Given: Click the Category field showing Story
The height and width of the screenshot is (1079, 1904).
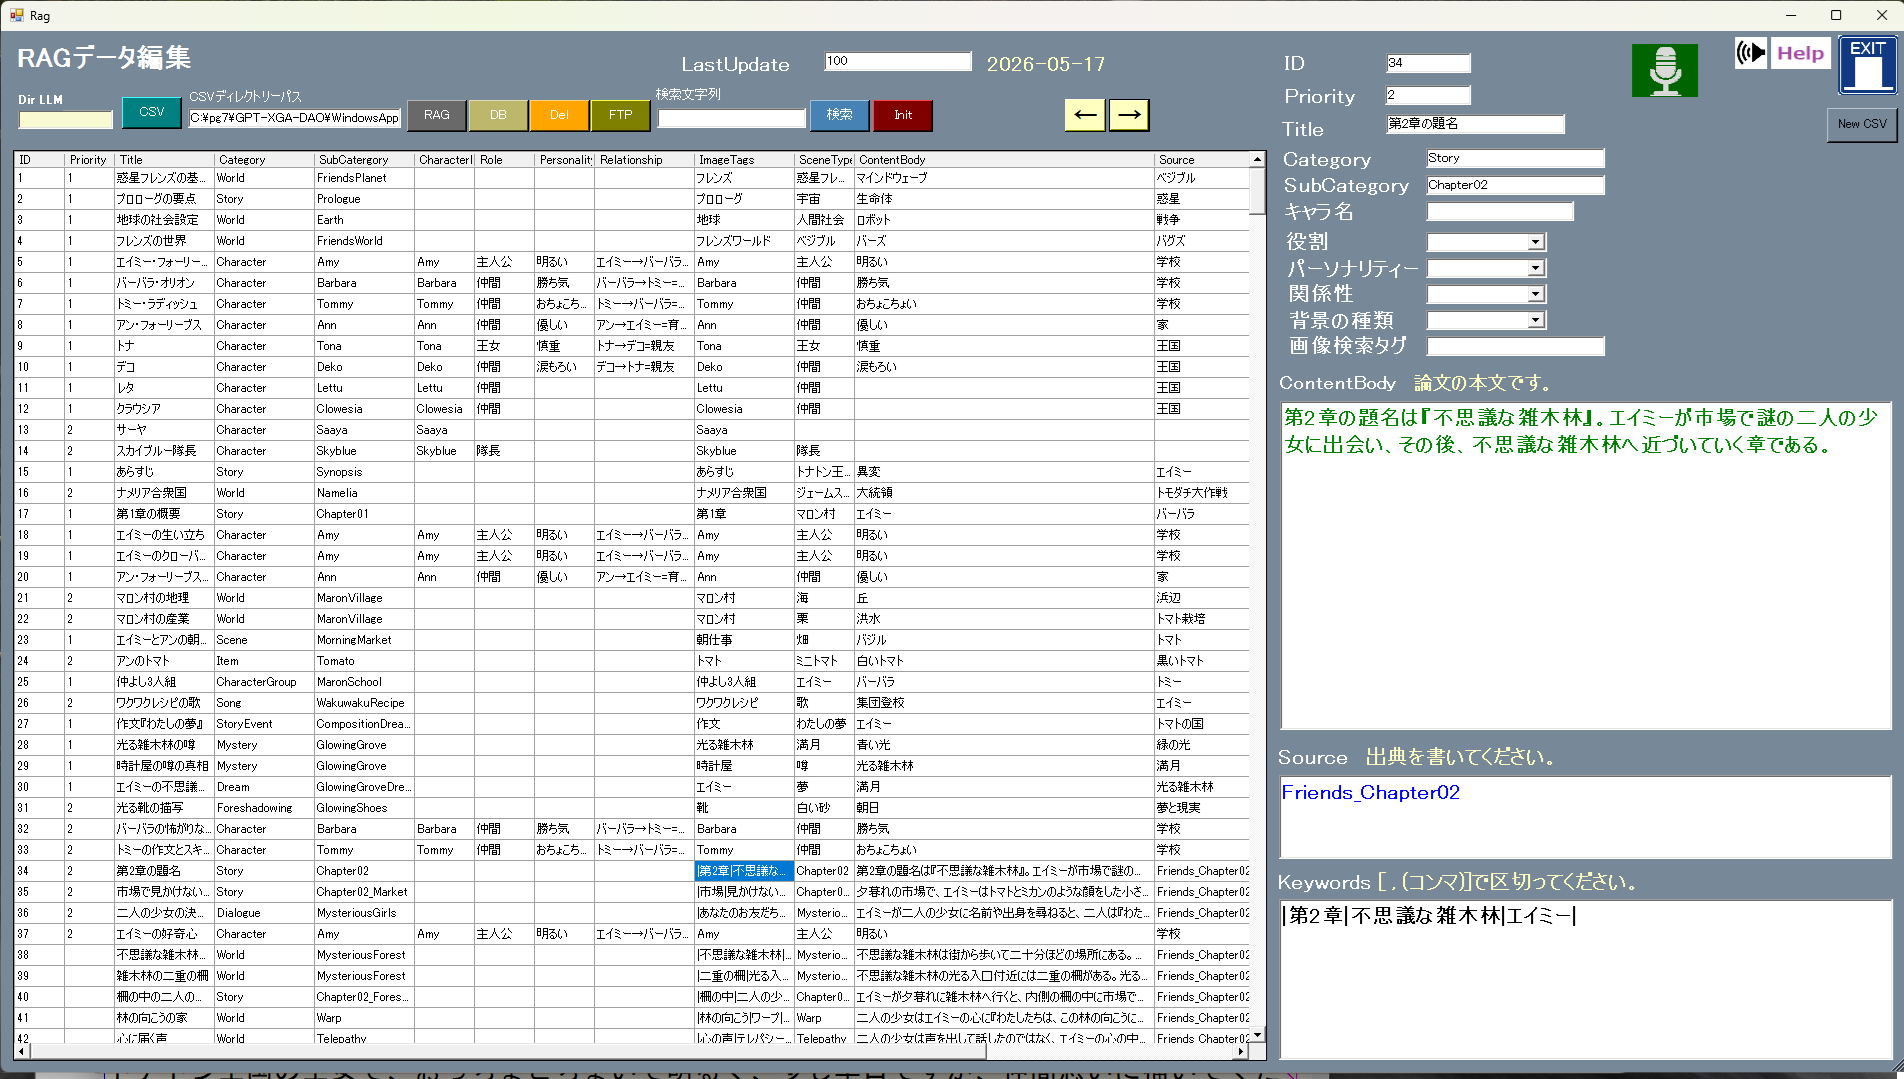Looking at the screenshot, I should 1515,158.
